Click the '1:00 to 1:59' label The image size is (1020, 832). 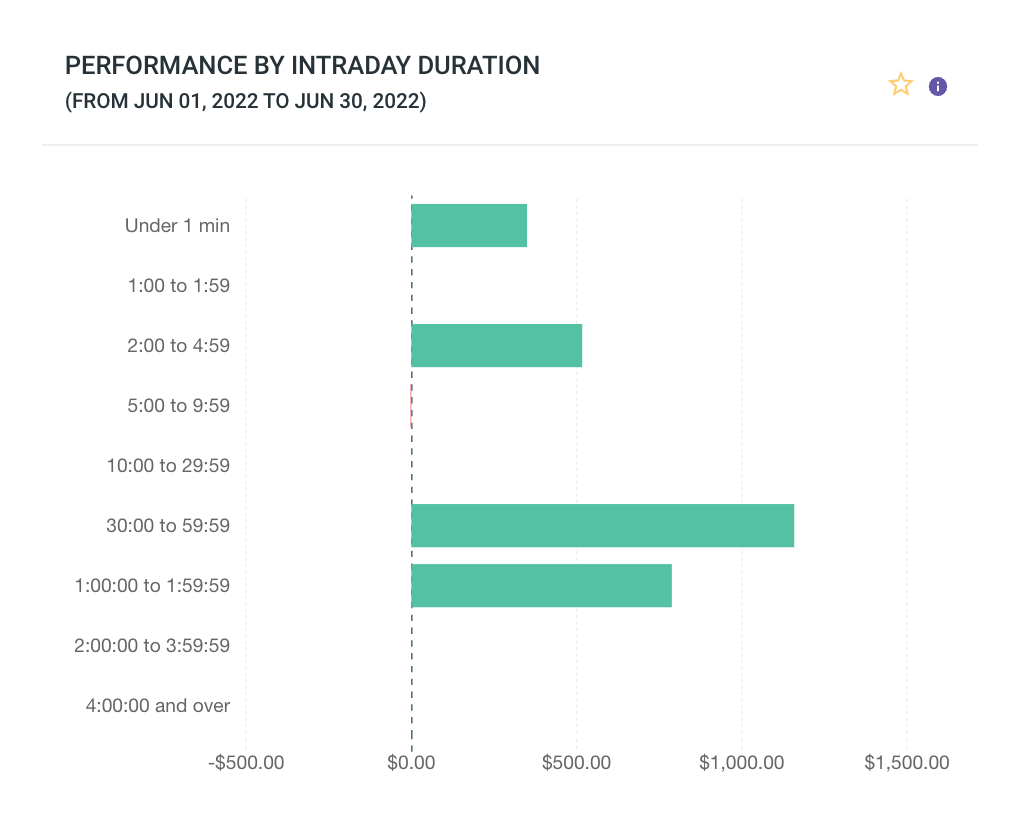[x=179, y=286]
